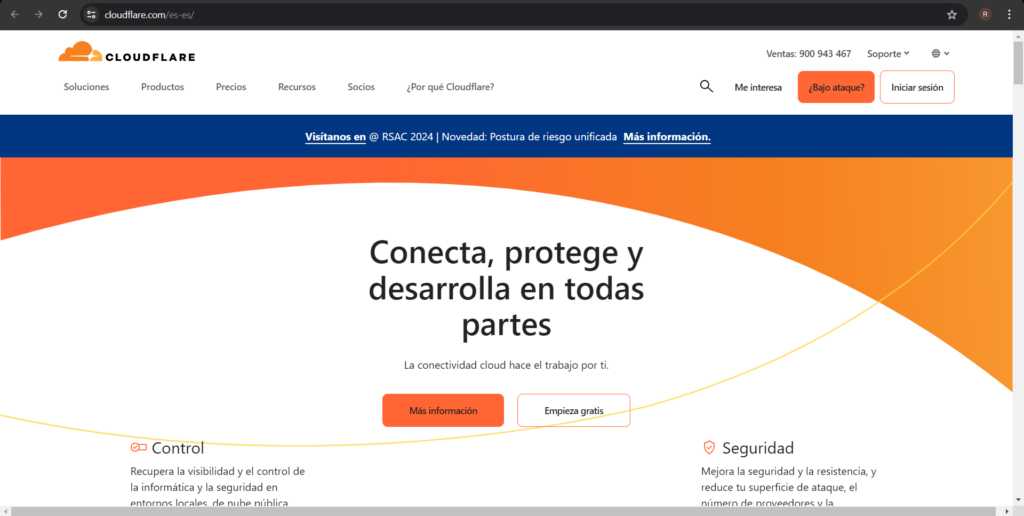
Task: Click the Seguridad shield icon
Action: click(x=709, y=447)
